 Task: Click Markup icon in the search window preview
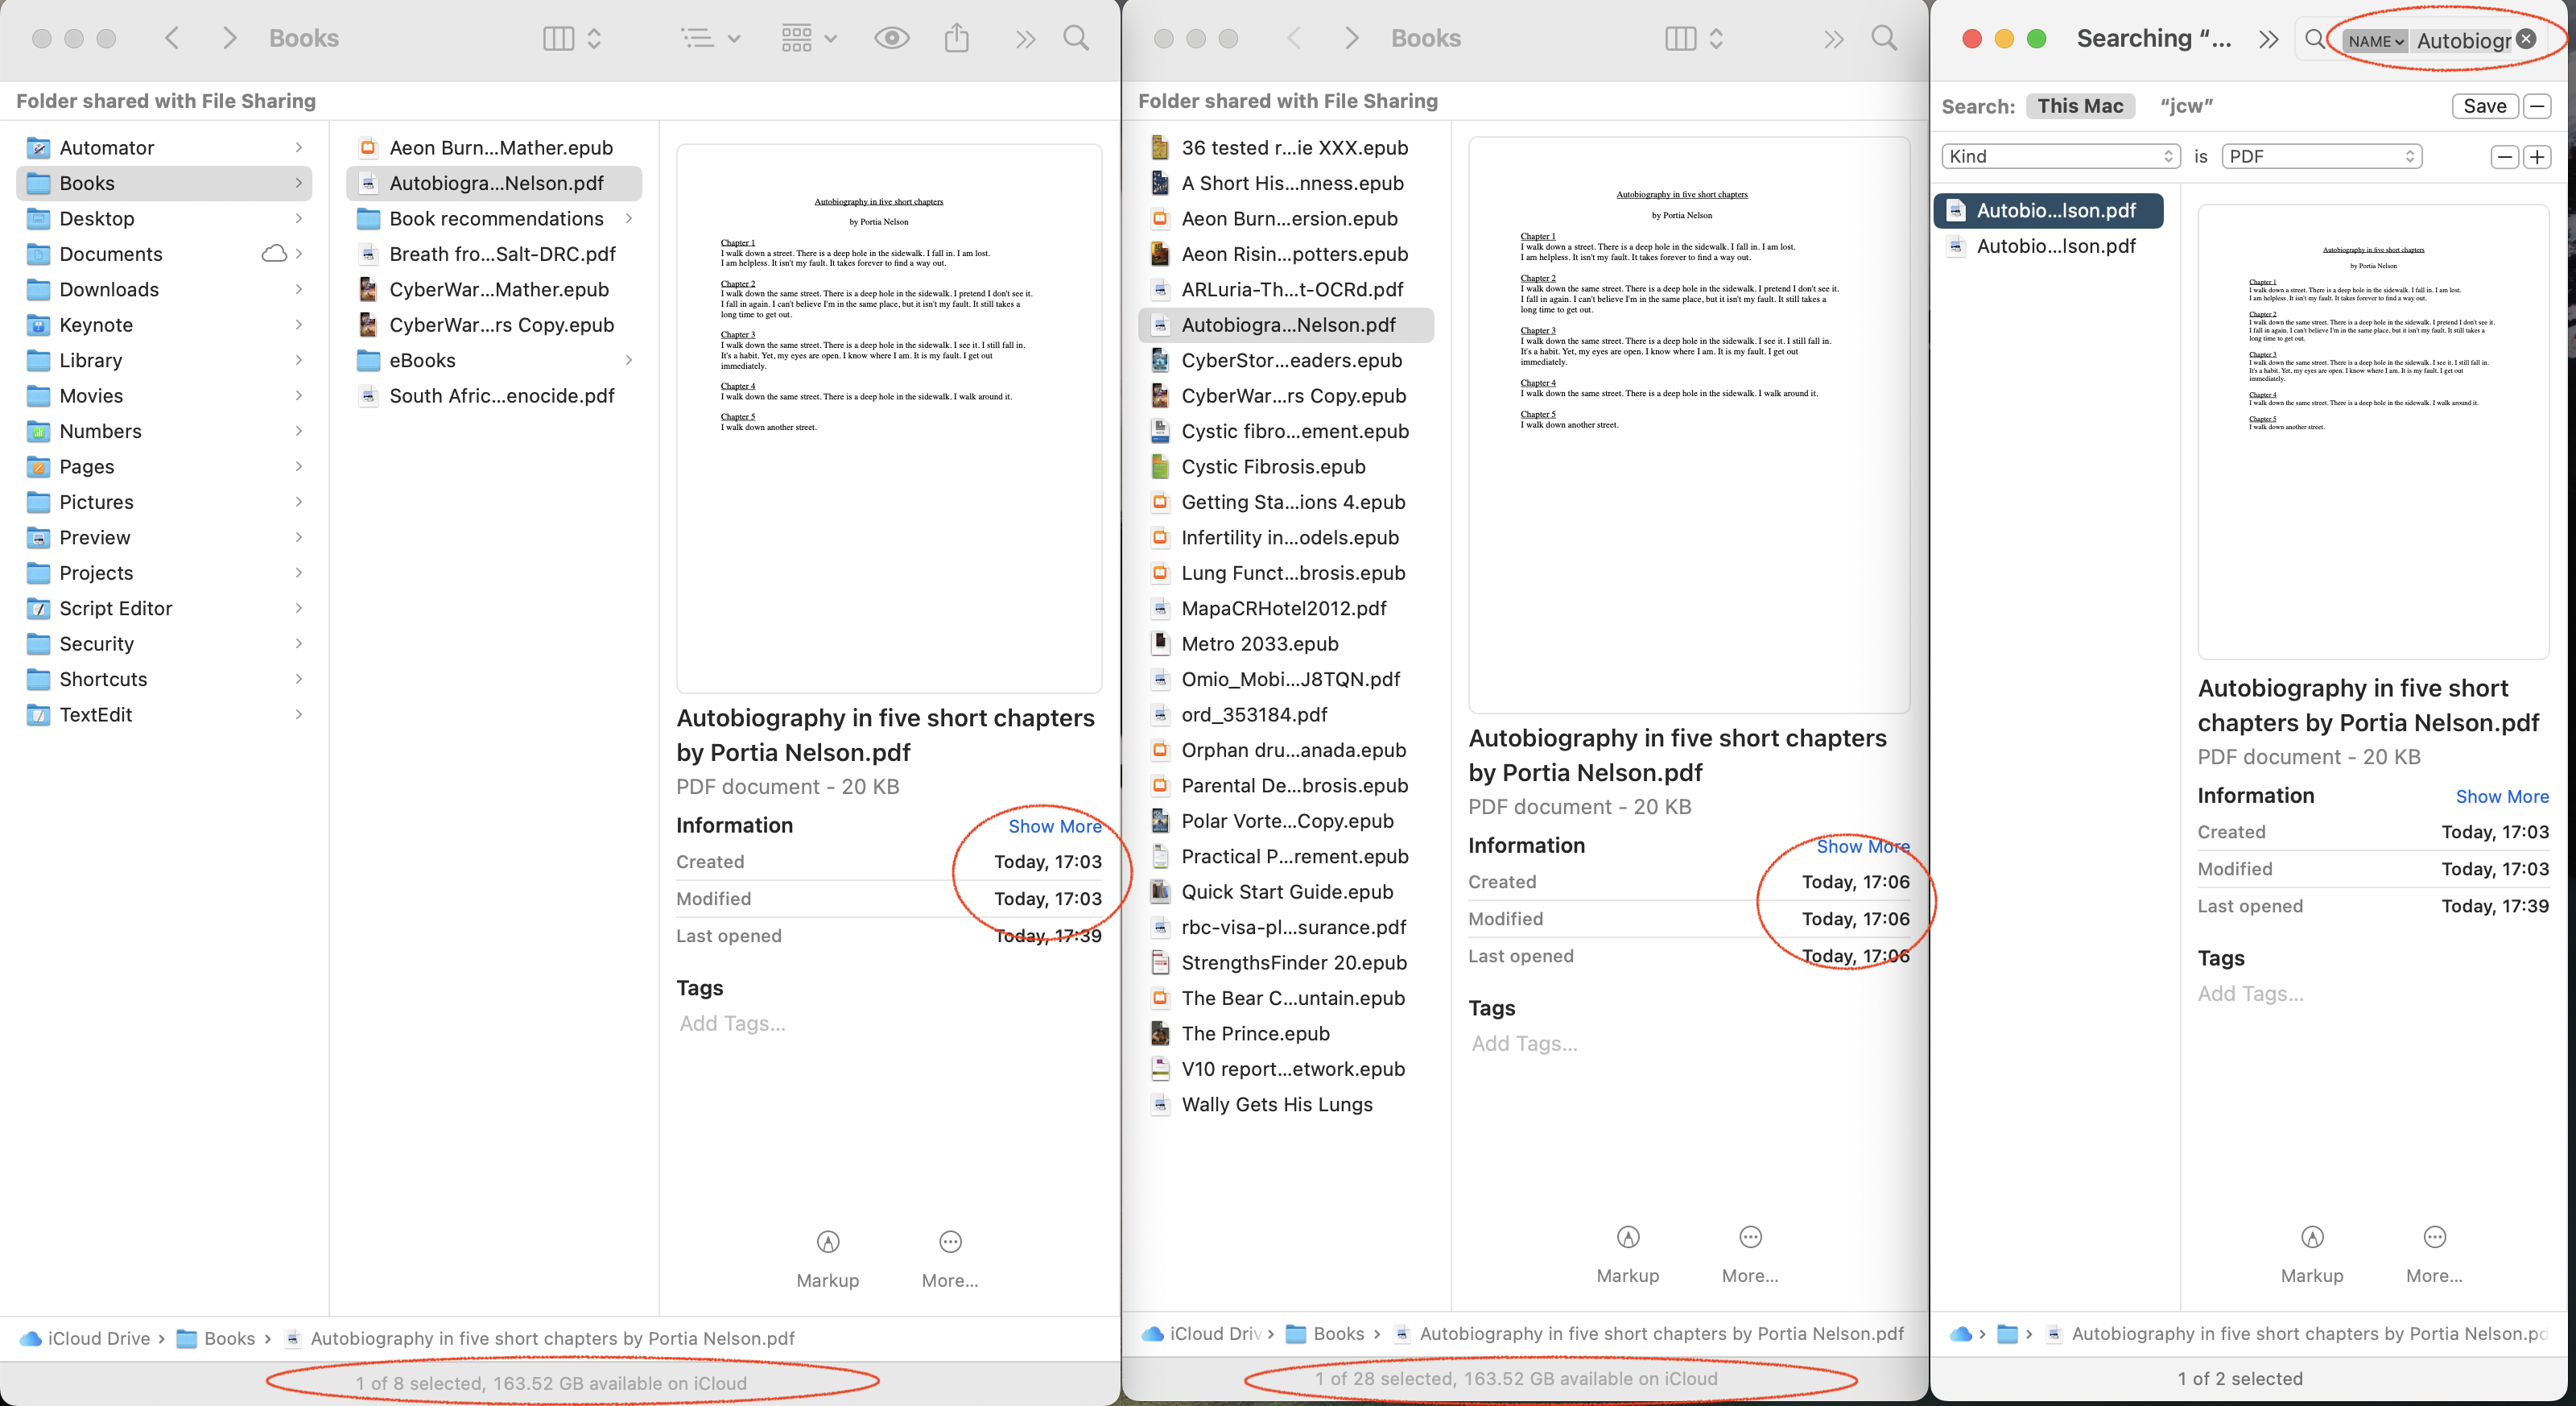click(2312, 1238)
